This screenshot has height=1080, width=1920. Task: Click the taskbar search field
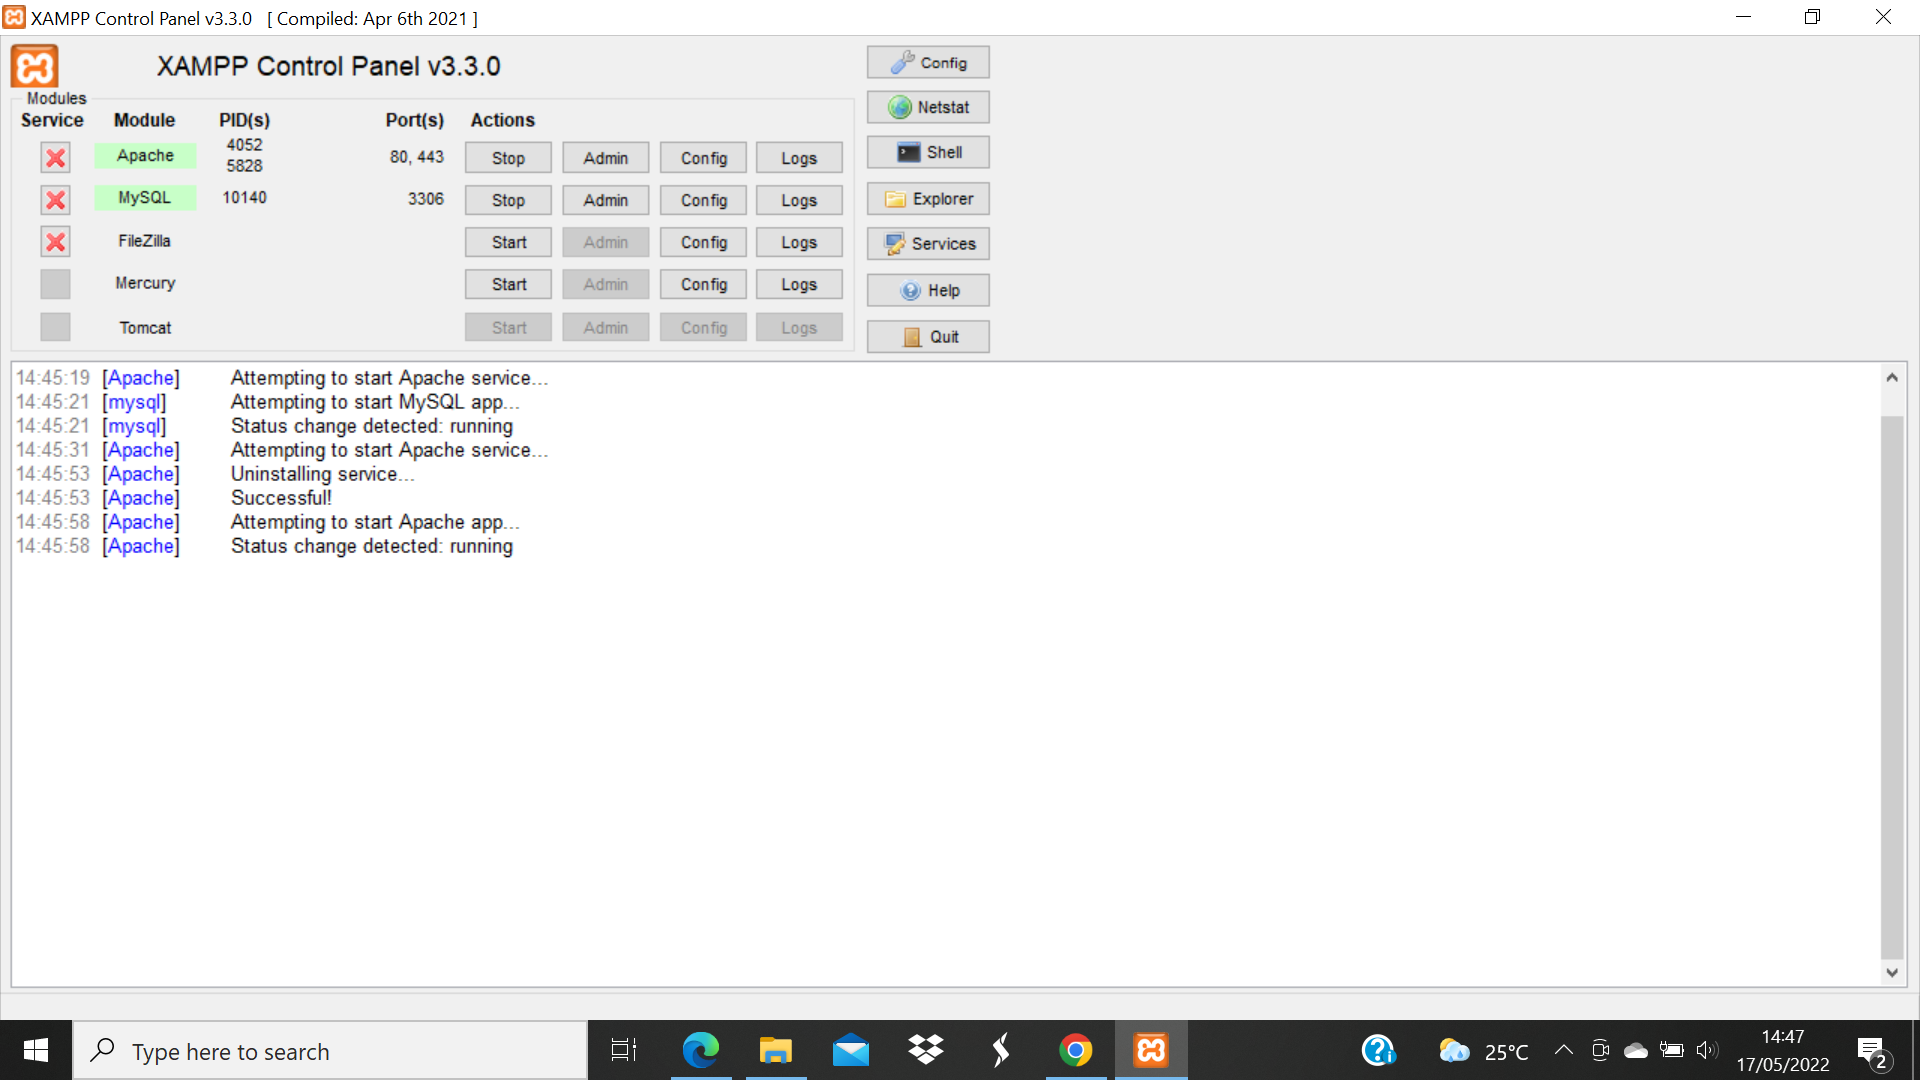tap(330, 1051)
